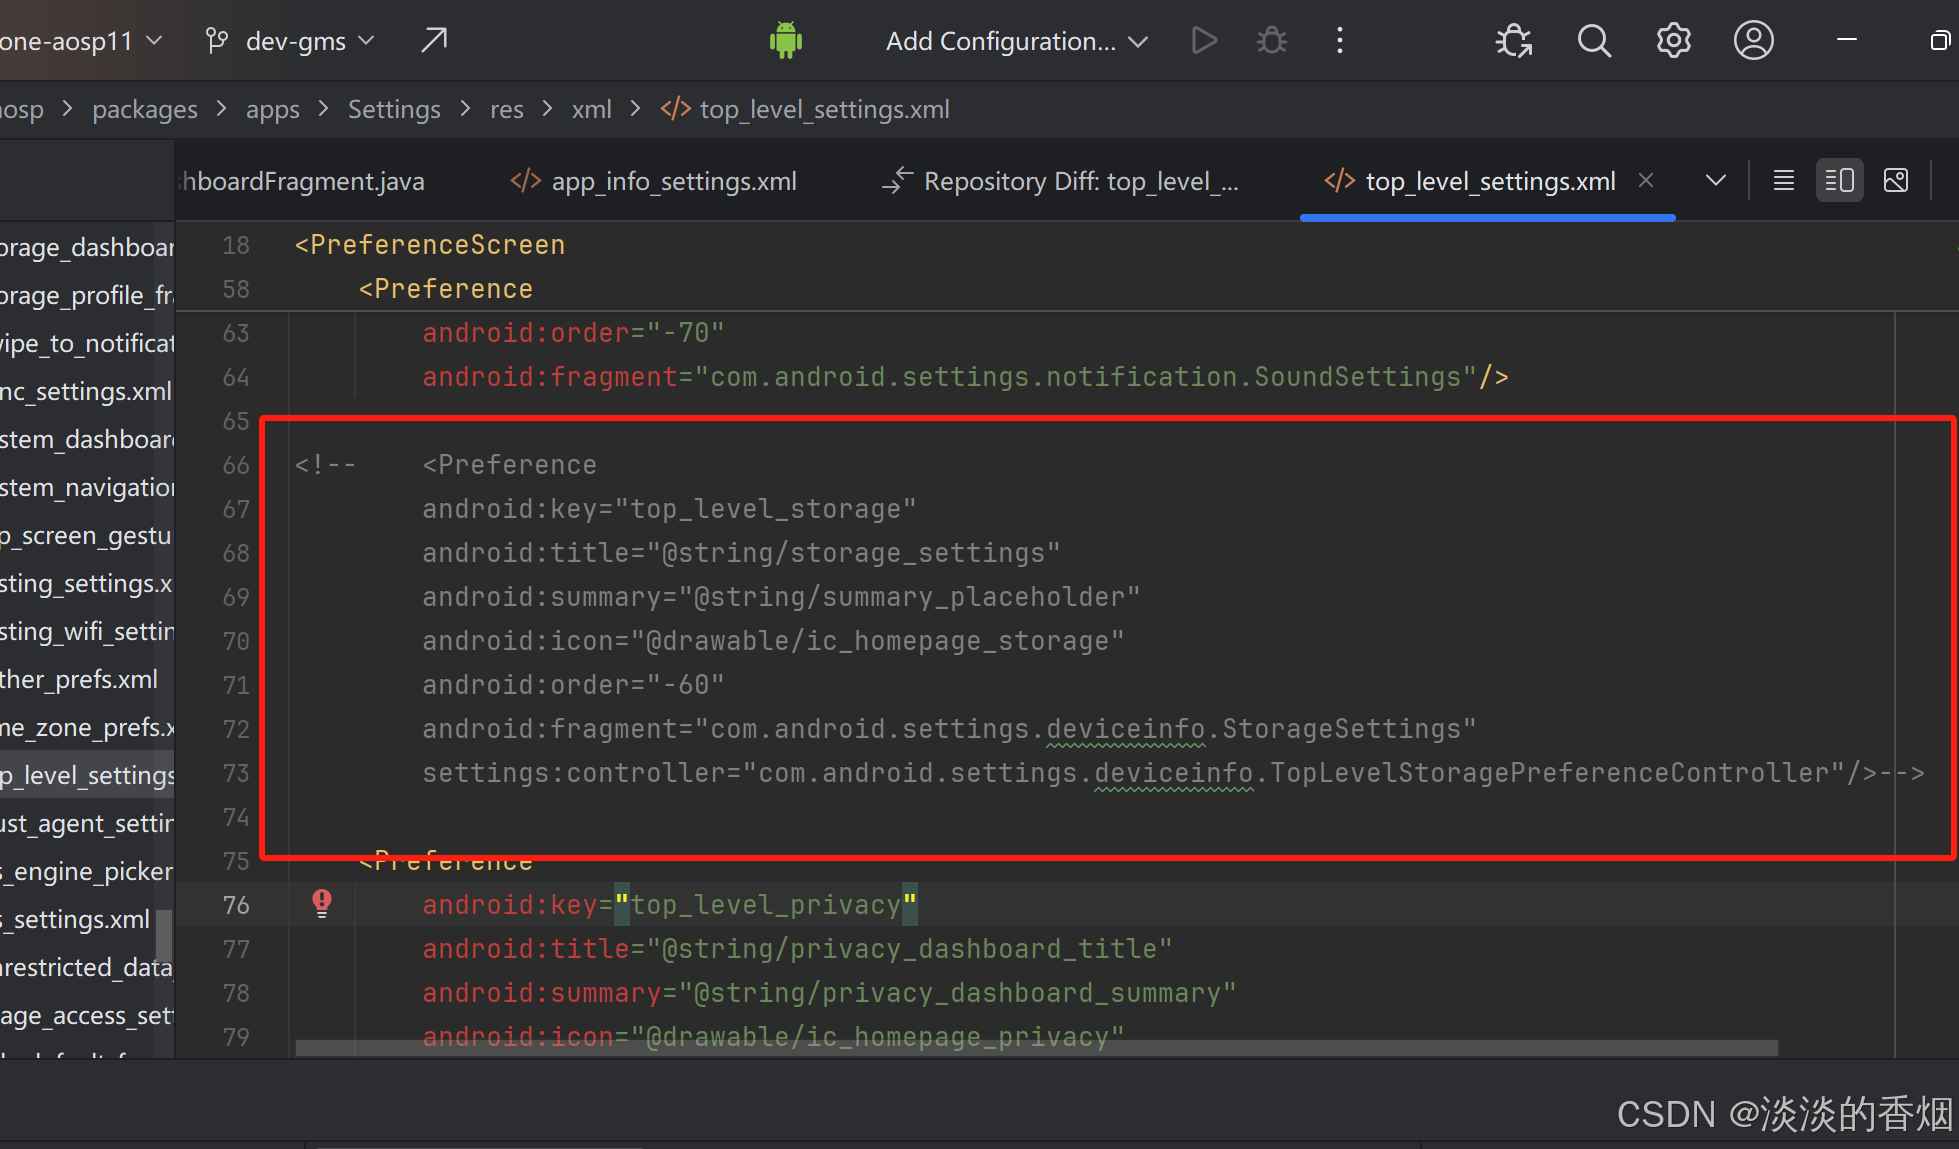1959x1149 pixels.
Task: Click the red error bulb on line 76
Action: 322,903
